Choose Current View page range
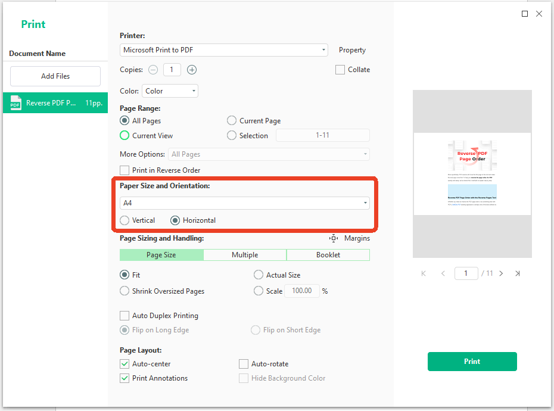This screenshot has width=554, height=411. point(124,136)
